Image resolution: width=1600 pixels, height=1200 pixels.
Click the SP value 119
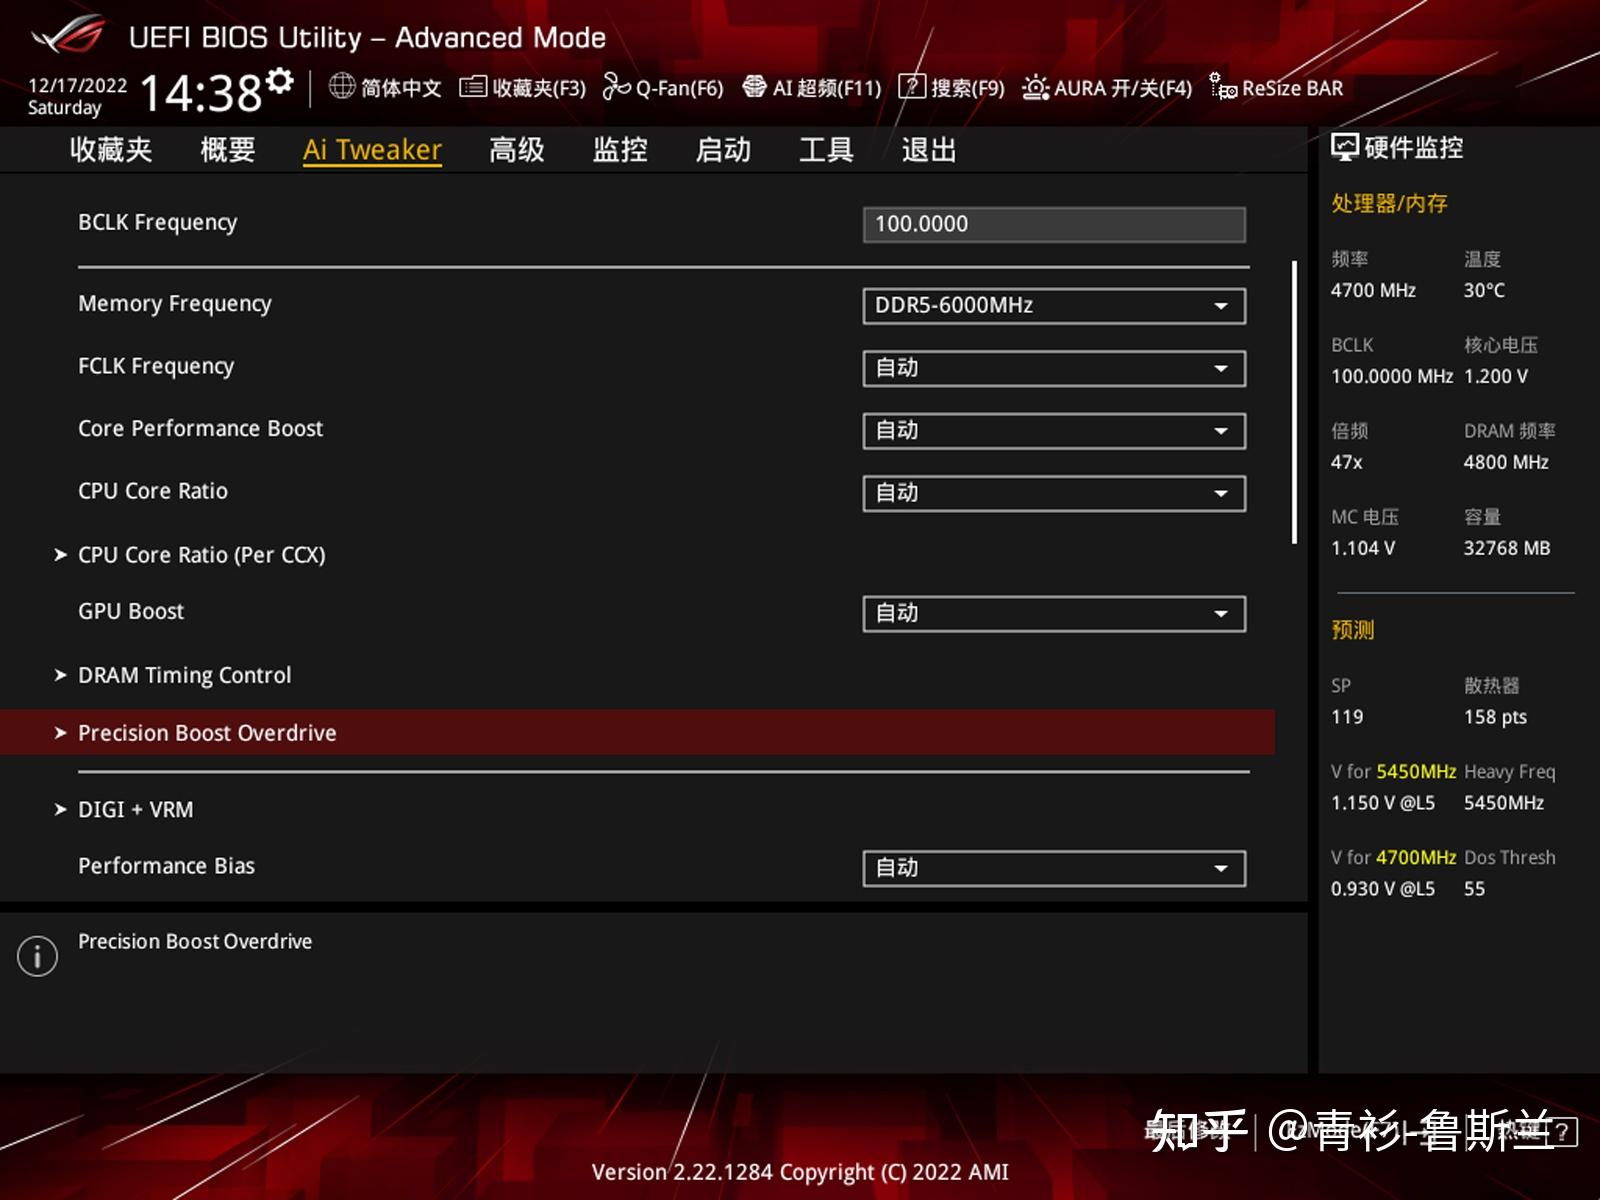pos(1347,717)
